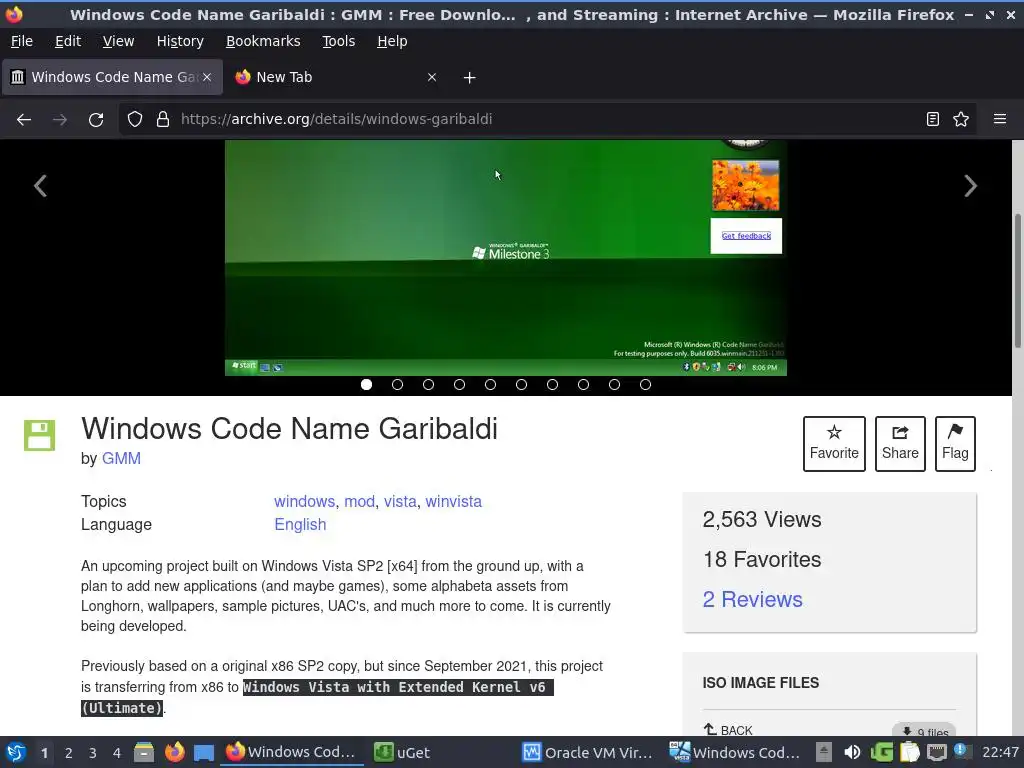Launch Firefox from taskbar quick launcher
Viewport: 1024px width, 768px height.
[x=174, y=752]
